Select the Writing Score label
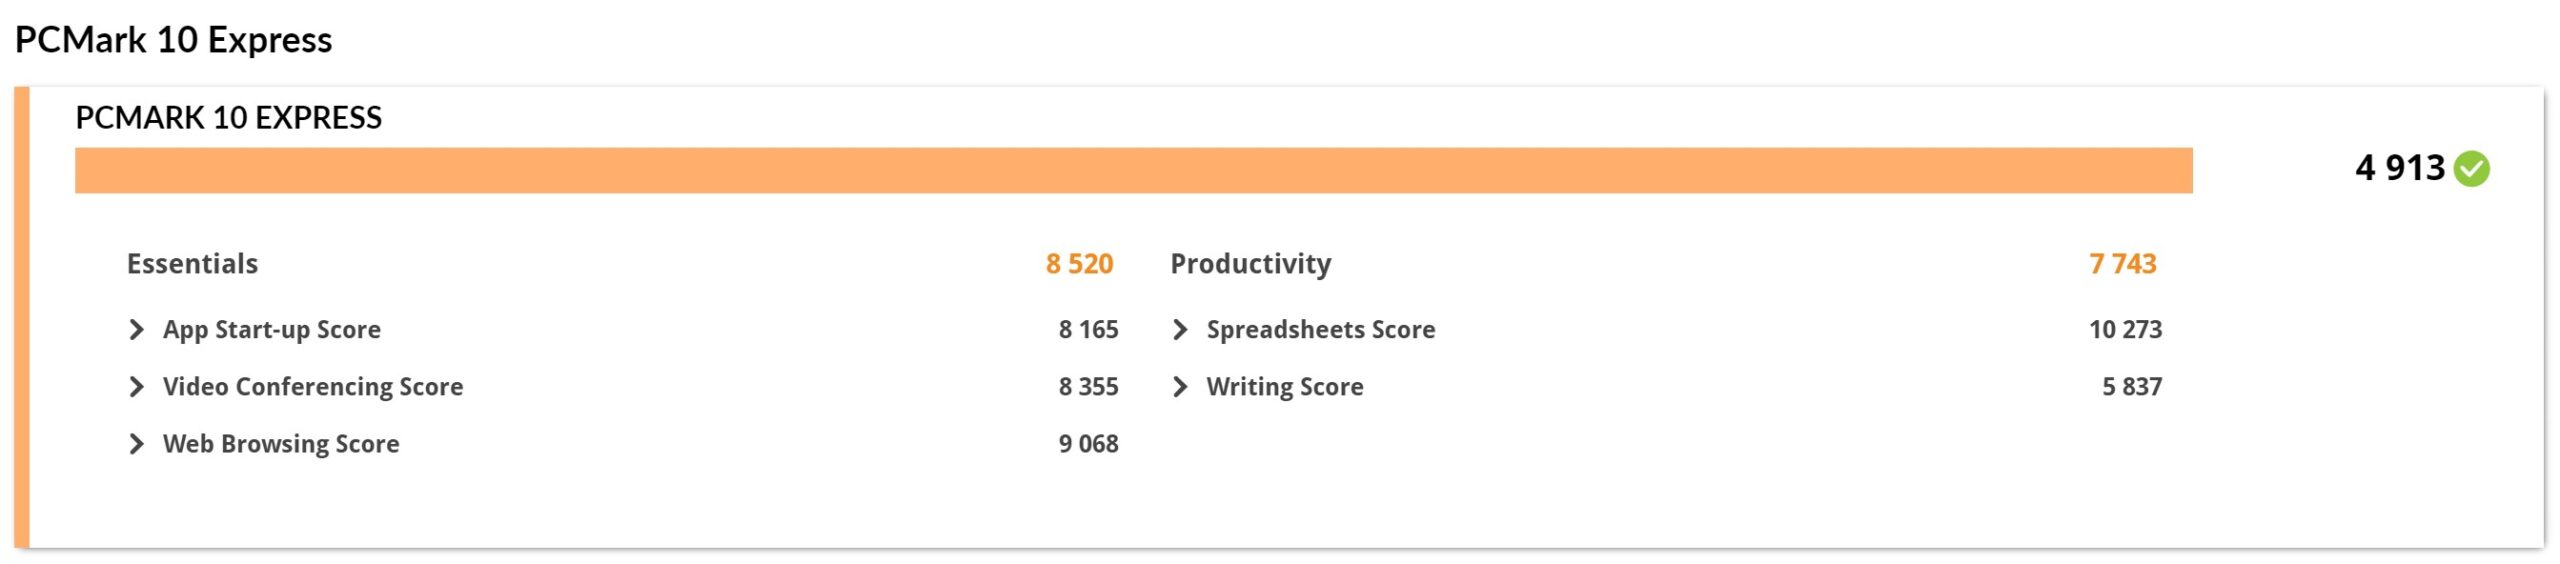 coord(1285,387)
